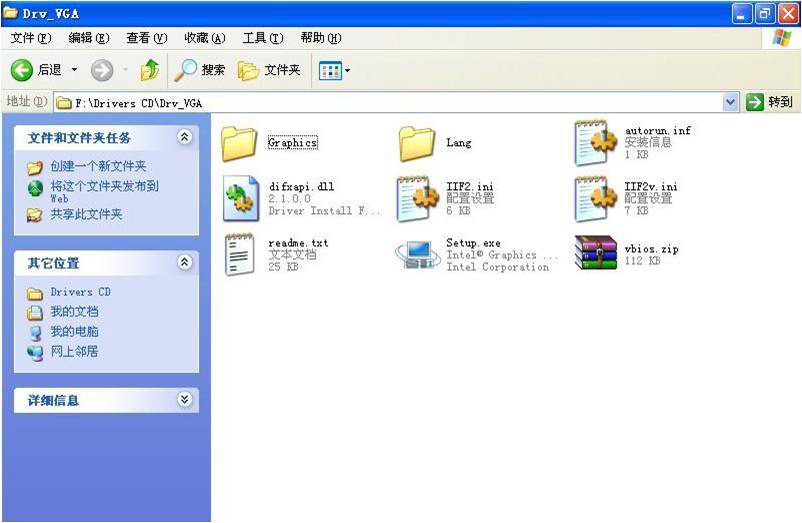Click the IIF2.ini configuration file
The height and width of the screenshot is (523, 802).
[x=418, y=198]
